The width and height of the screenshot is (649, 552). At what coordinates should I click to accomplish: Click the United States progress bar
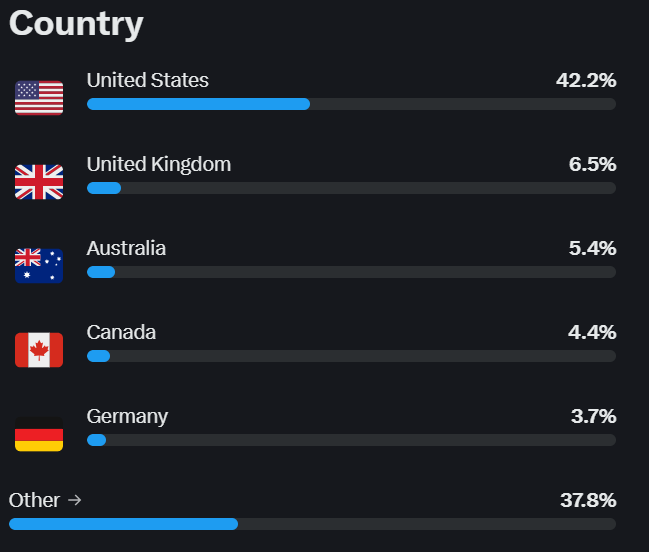[x=351, y=104]
